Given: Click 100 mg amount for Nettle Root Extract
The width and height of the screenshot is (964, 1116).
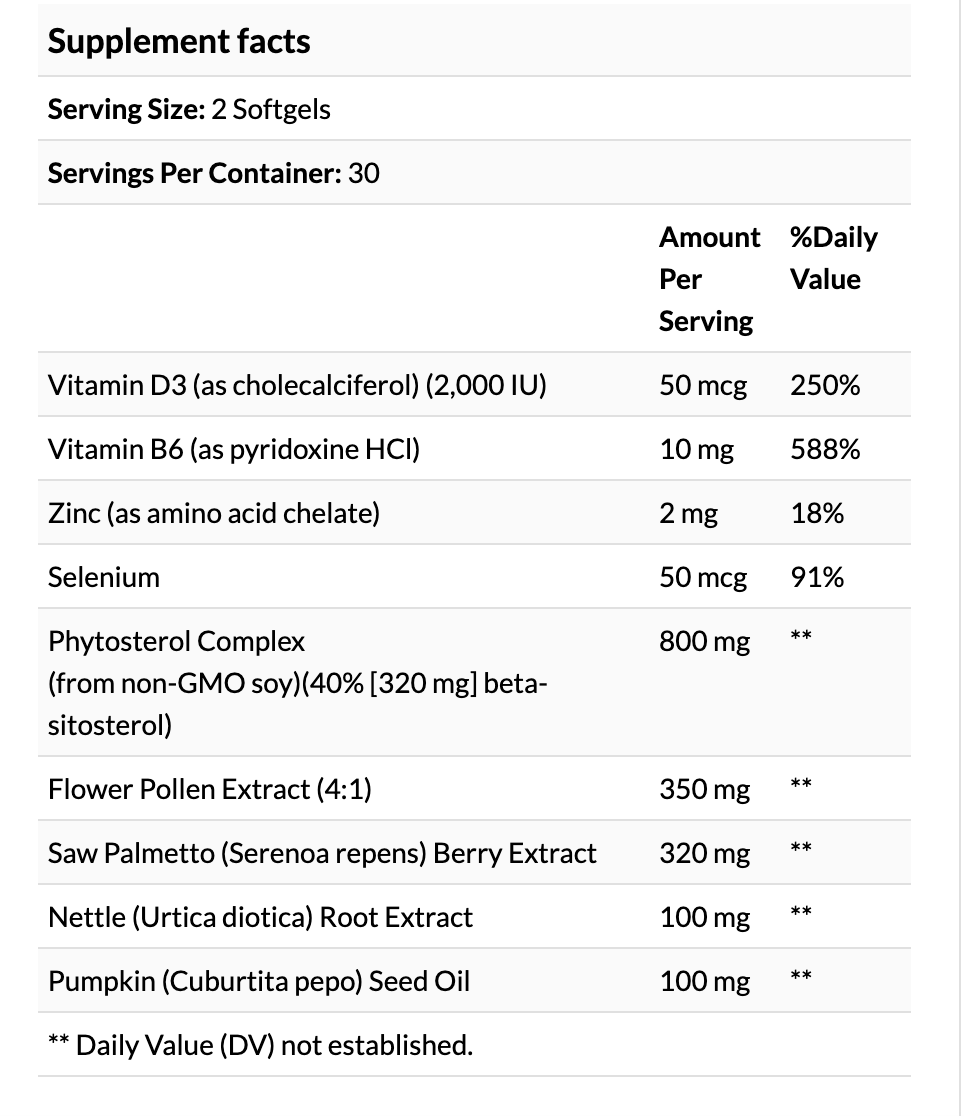Looking at the screenshot, I should [705, 917].
